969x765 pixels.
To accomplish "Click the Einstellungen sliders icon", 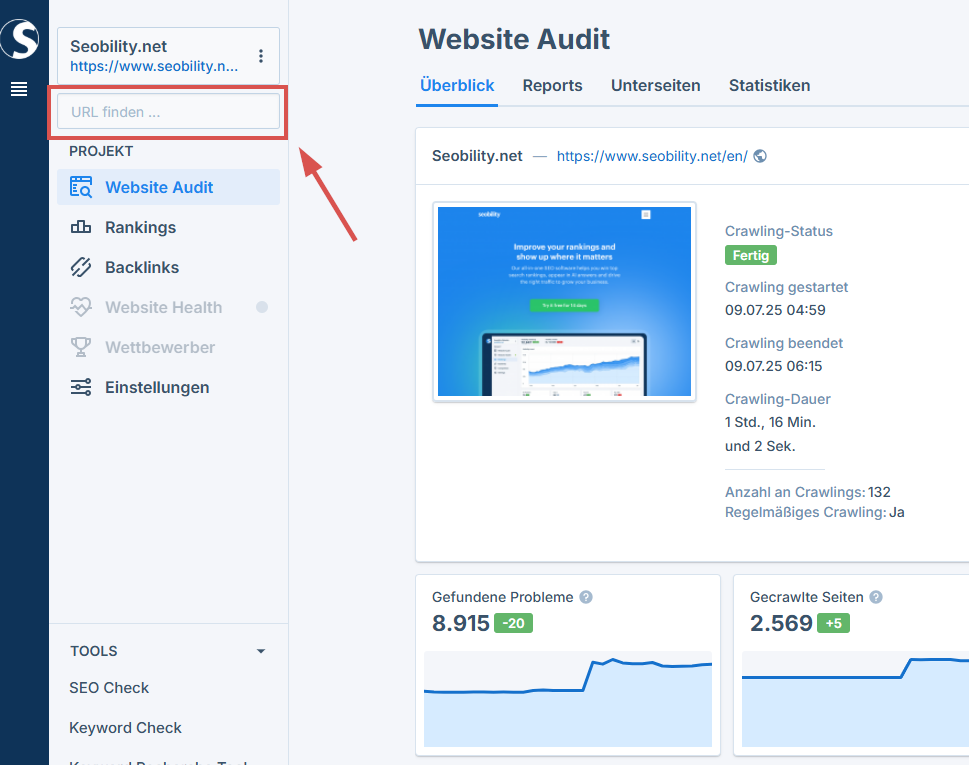I will click(x=81, y=387).
